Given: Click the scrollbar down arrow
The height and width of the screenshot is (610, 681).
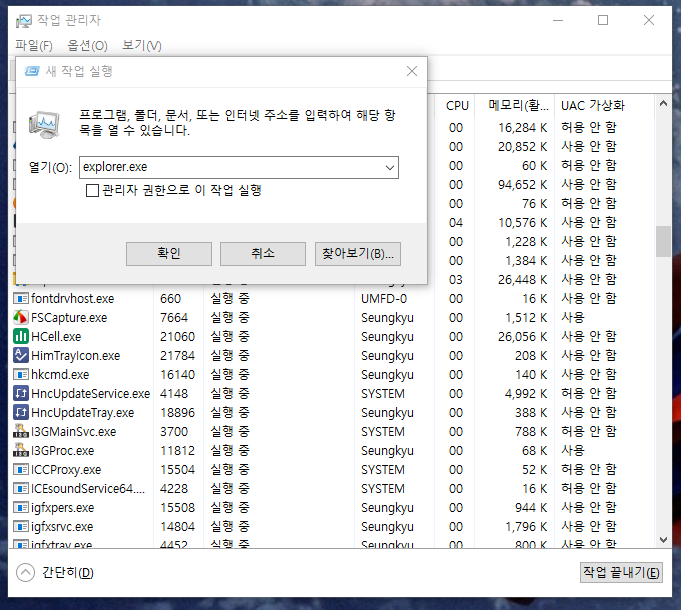Looking at the screenshot, I should (x=663, y=540).
